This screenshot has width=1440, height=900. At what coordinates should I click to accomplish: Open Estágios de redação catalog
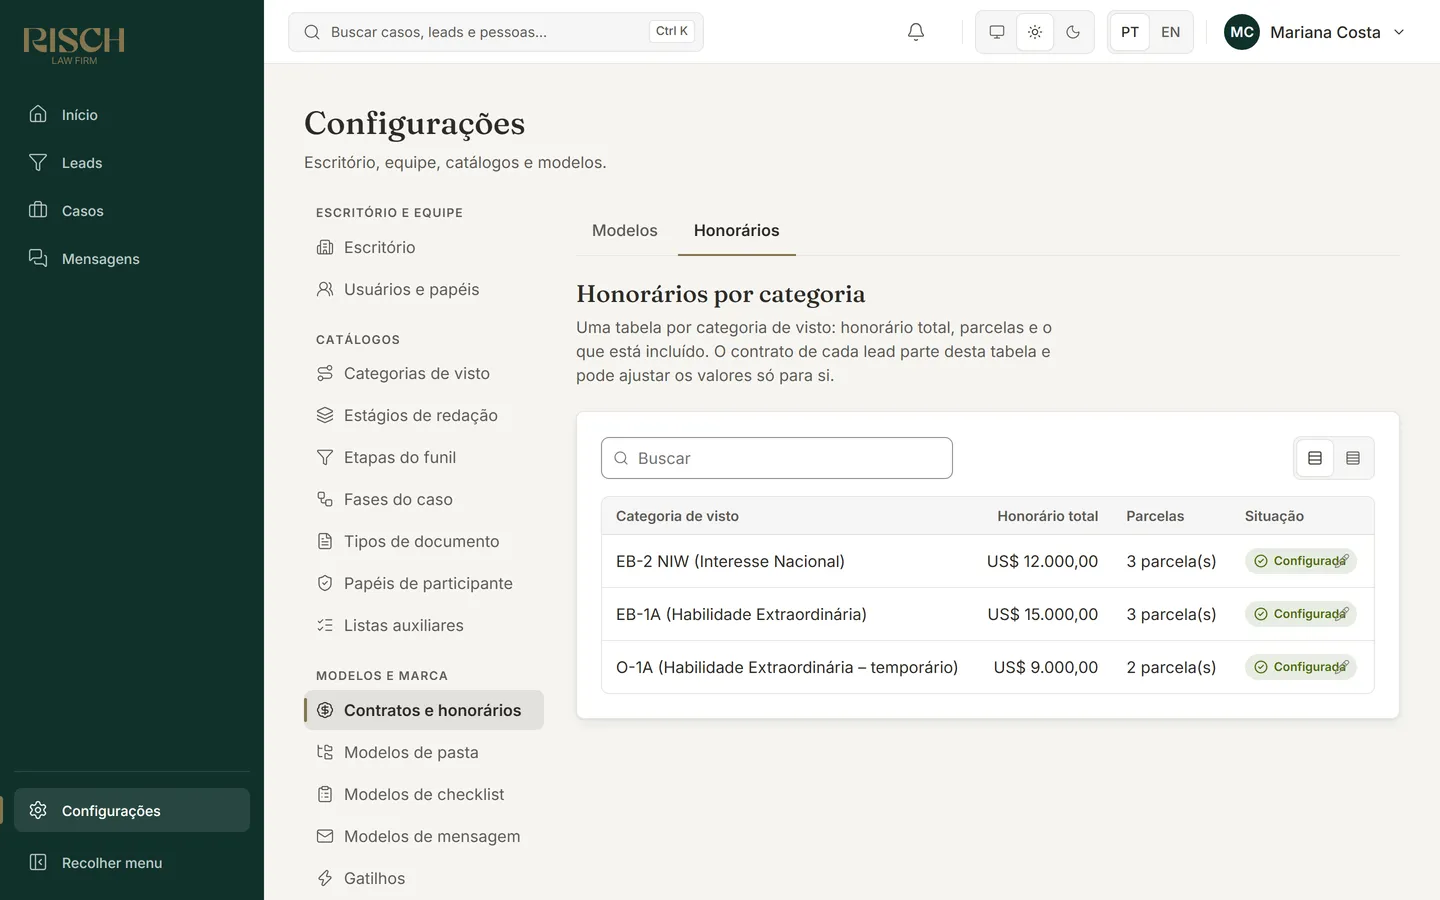point(424,415)
